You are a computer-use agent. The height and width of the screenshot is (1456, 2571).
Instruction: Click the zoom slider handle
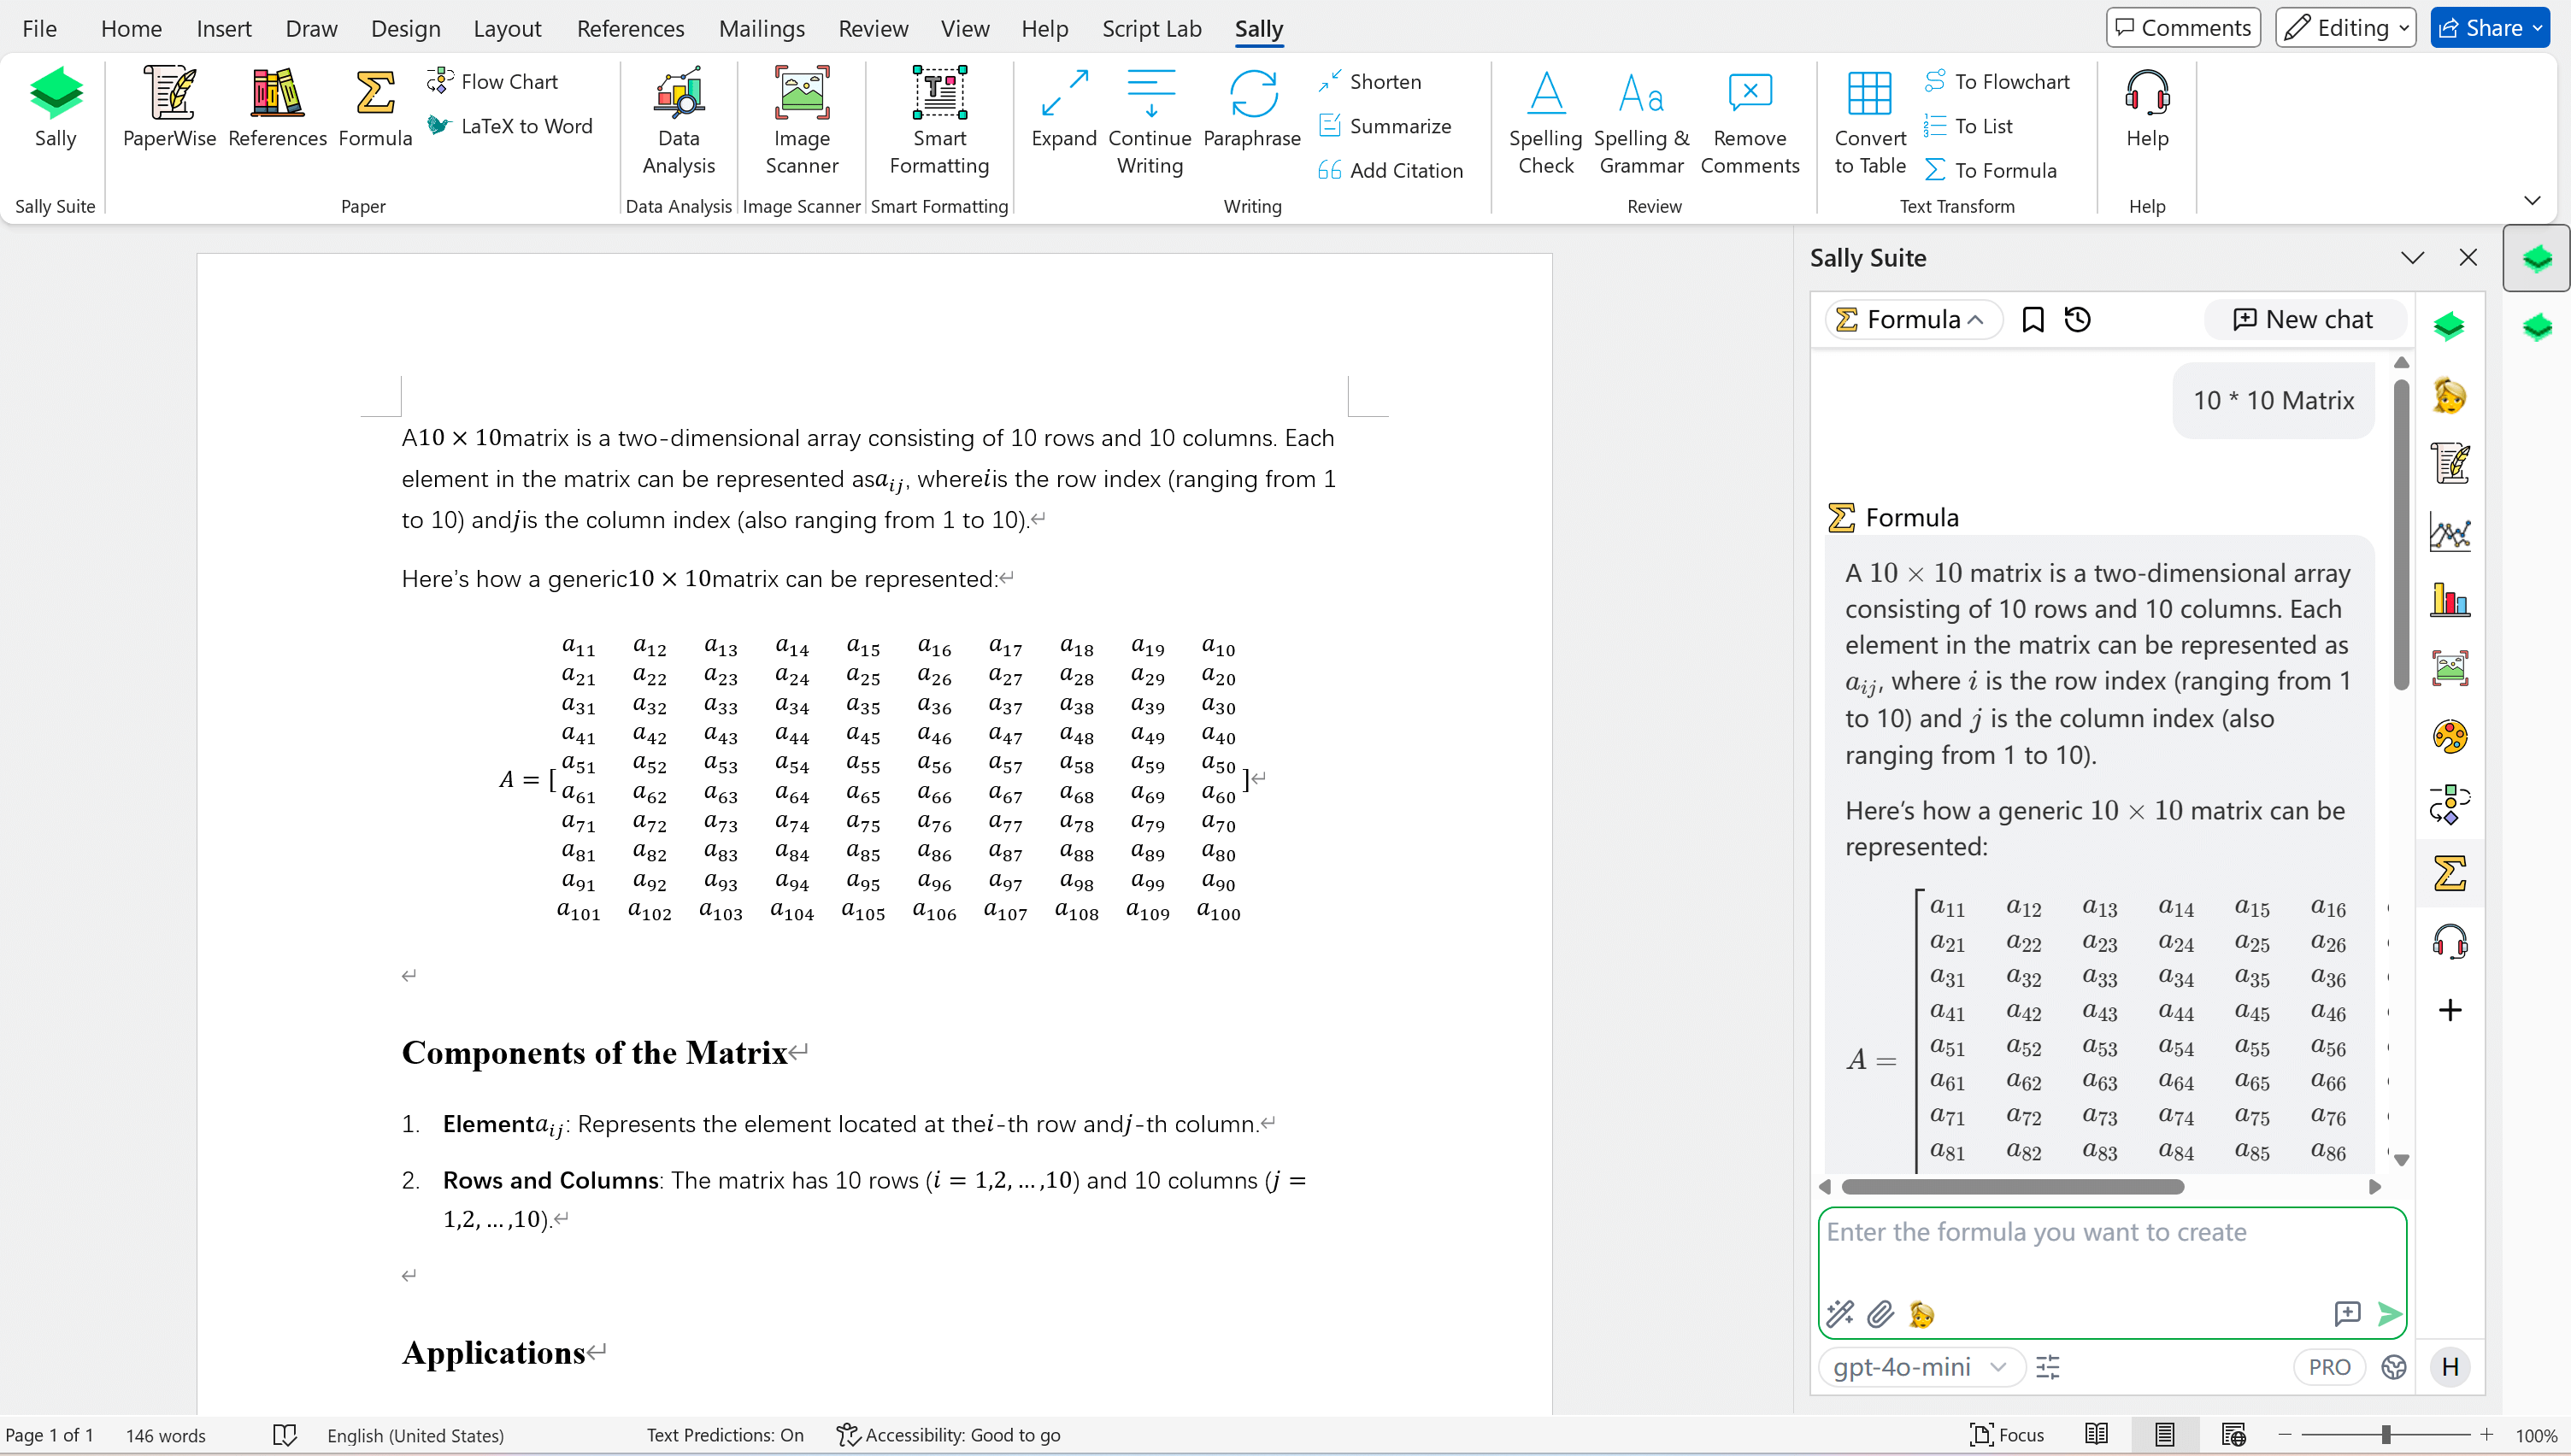tap(2386, 1435)
